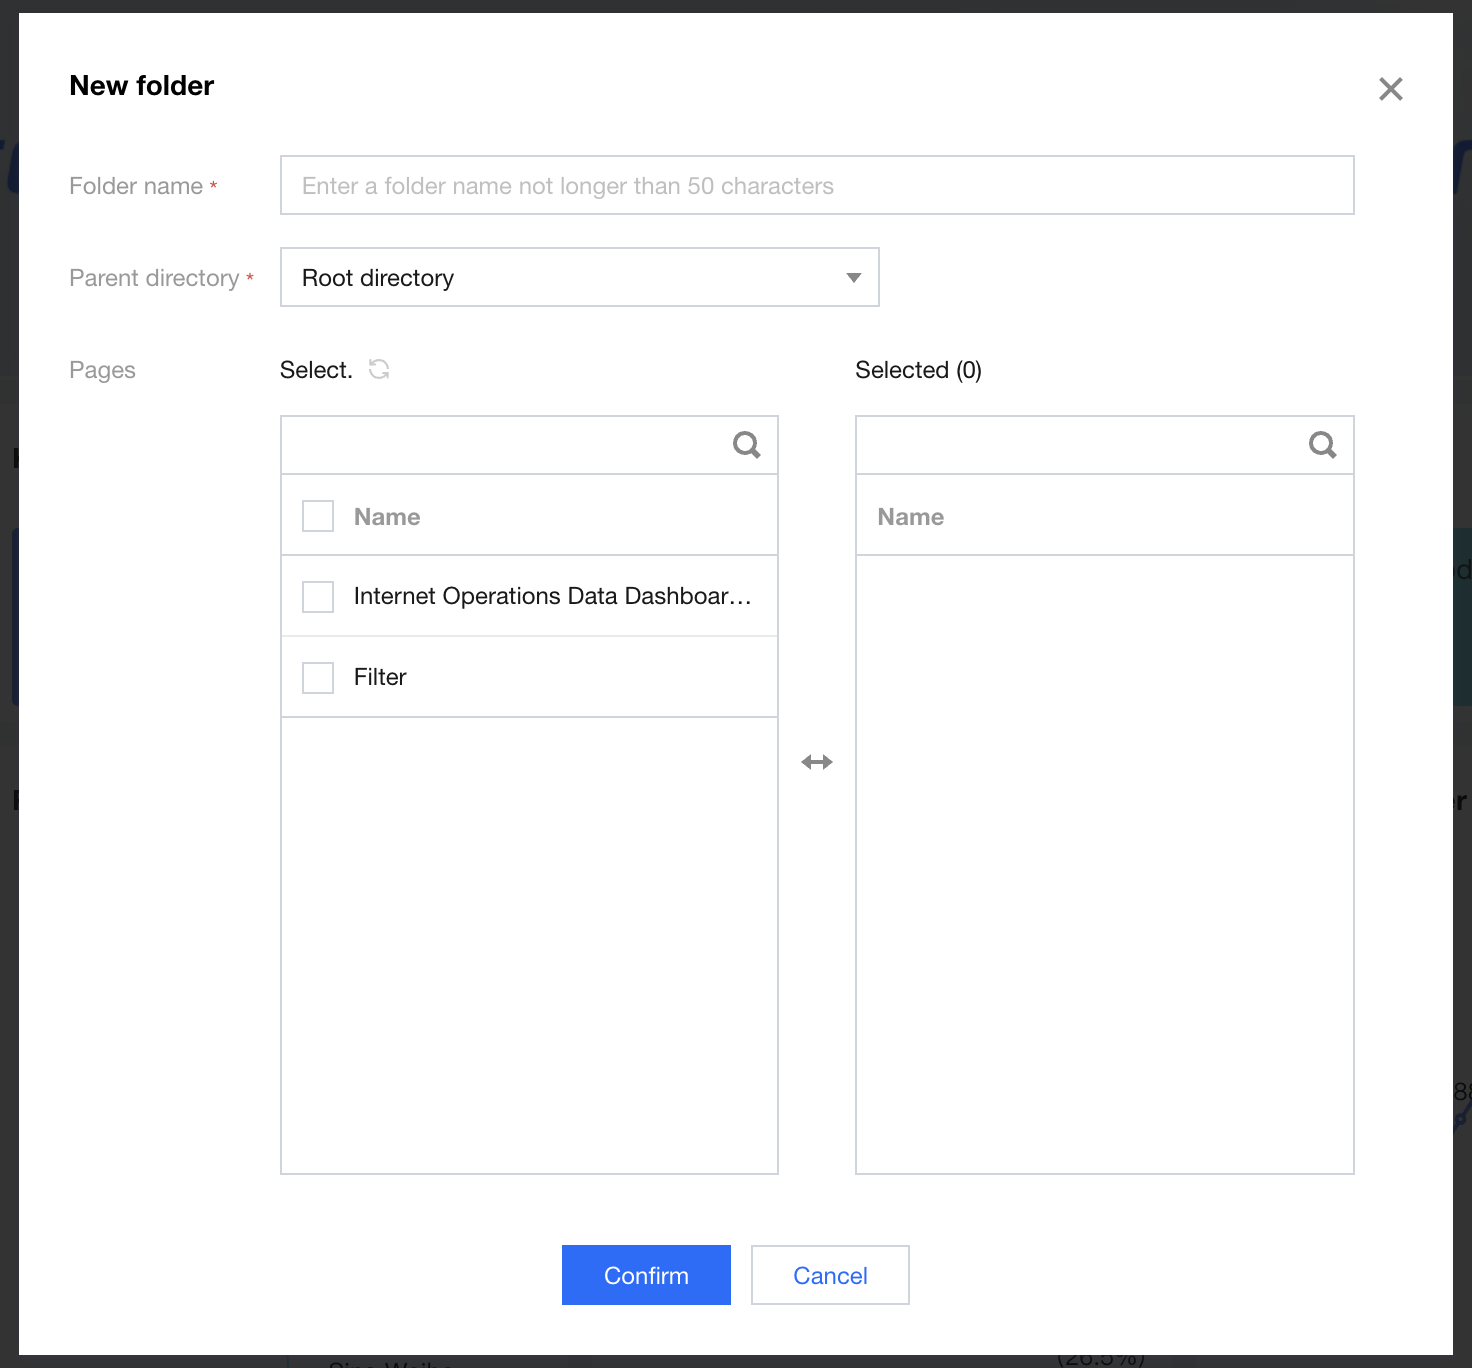Click the Confirm button
The image size is (1472, 1368).
pyautogui.click(x=646, y=1275)
